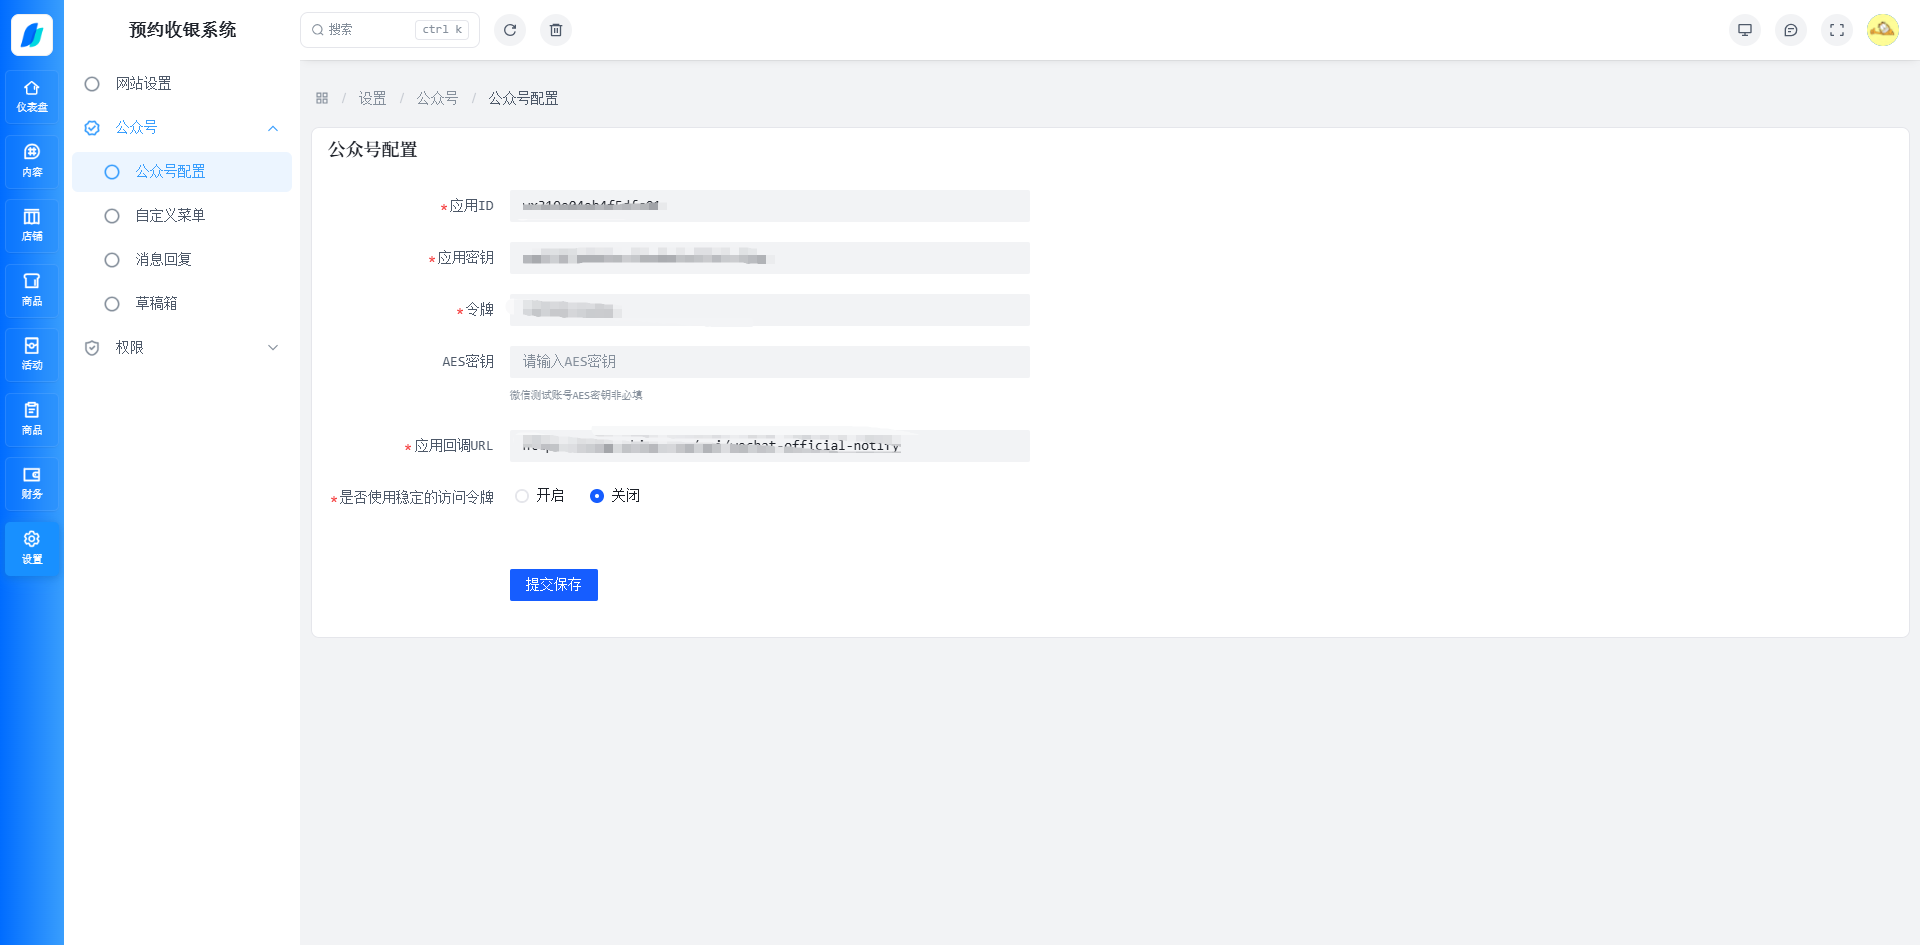This screenshot has width=1920, height=945.
Task: Open the messages chat icon
Action: pos(1791,30)
